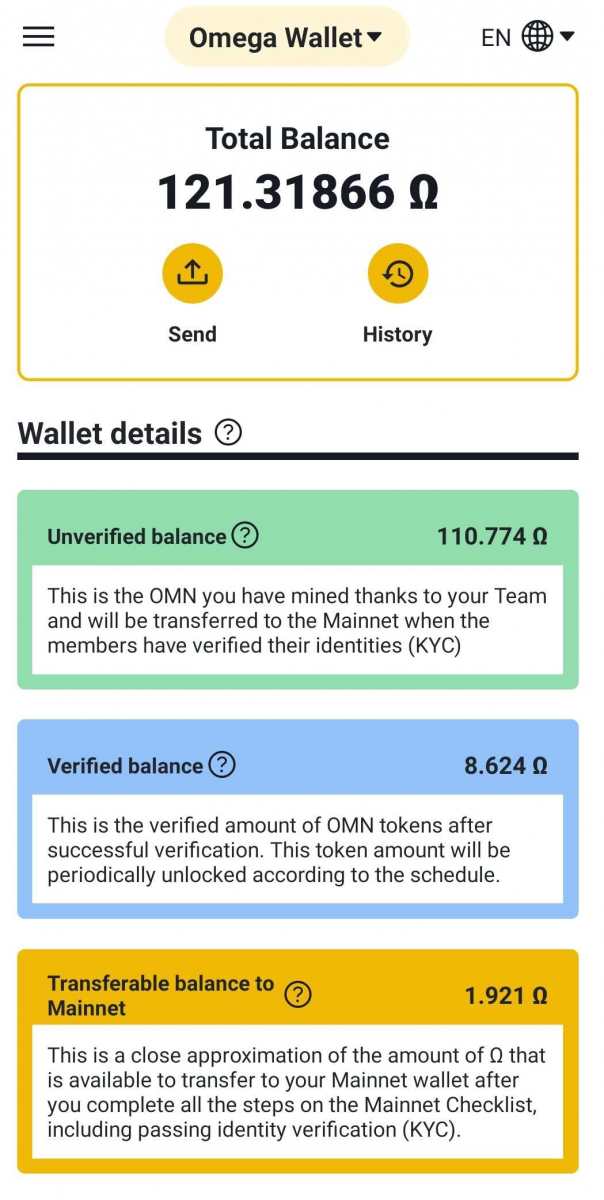Image resolution: width=604 pixels, height=1200 pixels.
Task: Click the 1.921 Ω transferable amount
Action: coord(506,996)
